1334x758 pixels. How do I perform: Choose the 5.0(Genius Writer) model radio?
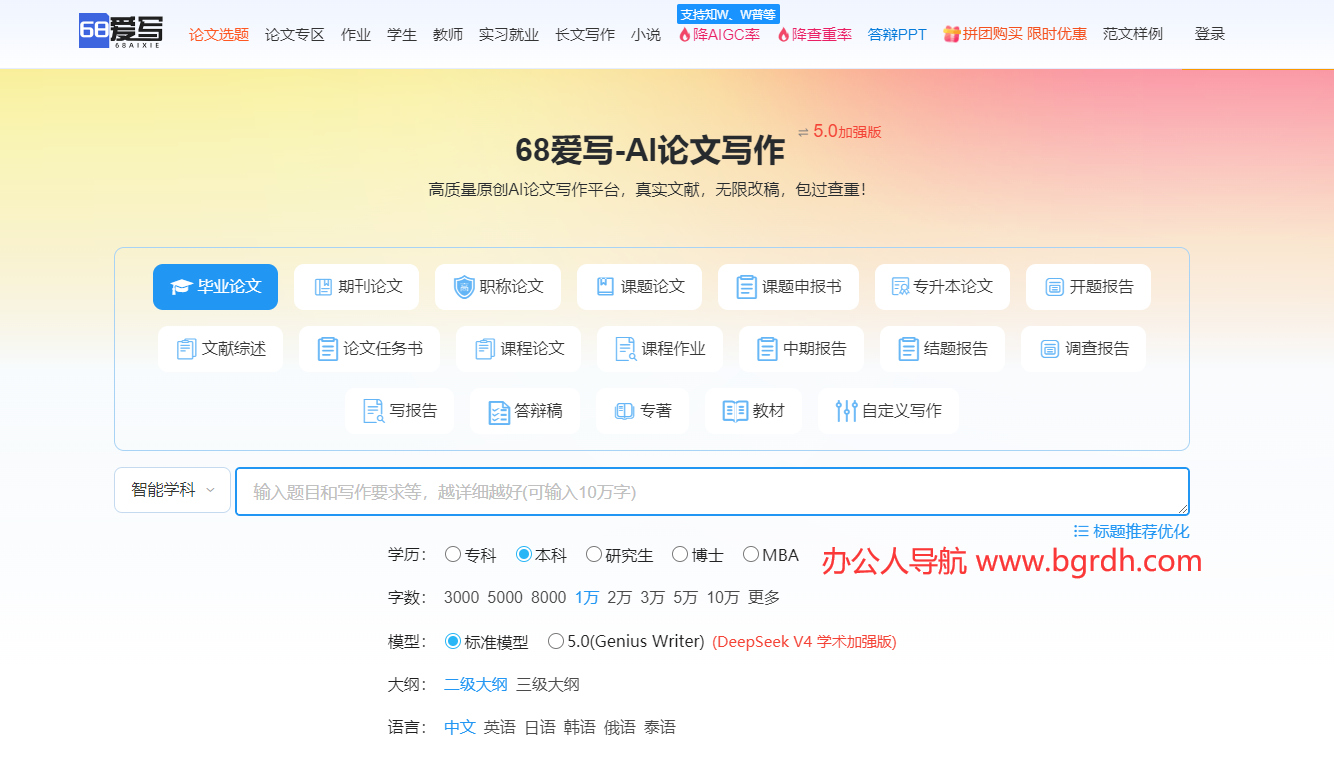click(x=556, y=641)
